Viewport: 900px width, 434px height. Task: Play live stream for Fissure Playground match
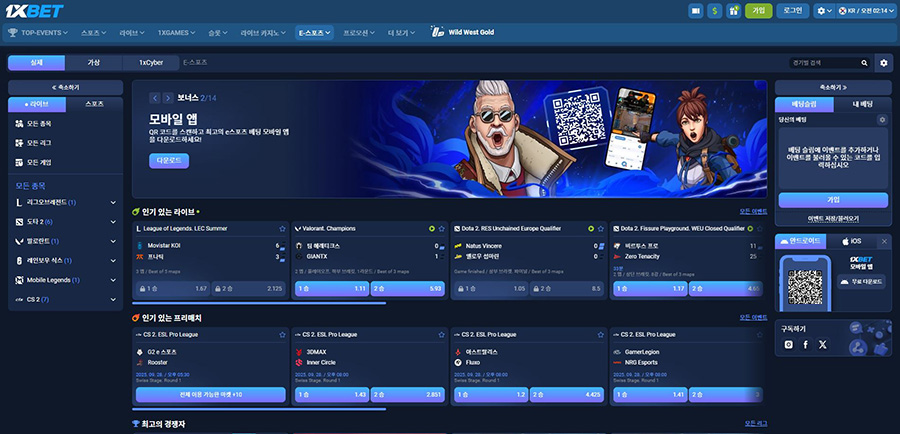(x=750, y=228)
